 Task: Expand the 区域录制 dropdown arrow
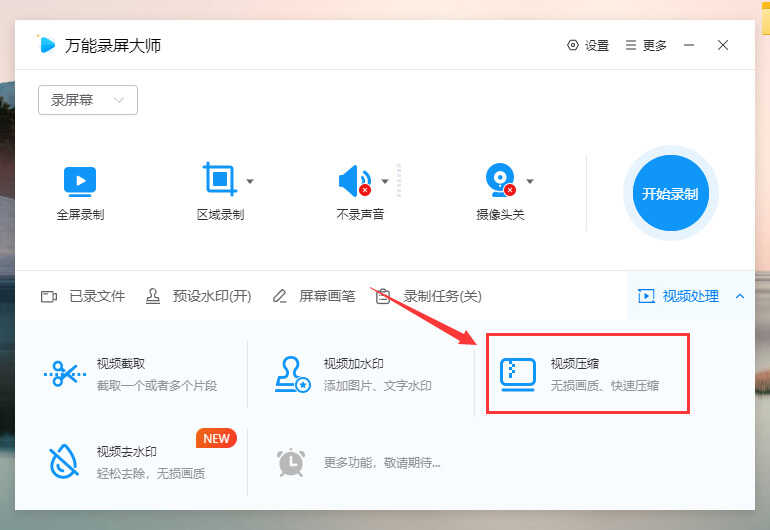tap(250, 181)
